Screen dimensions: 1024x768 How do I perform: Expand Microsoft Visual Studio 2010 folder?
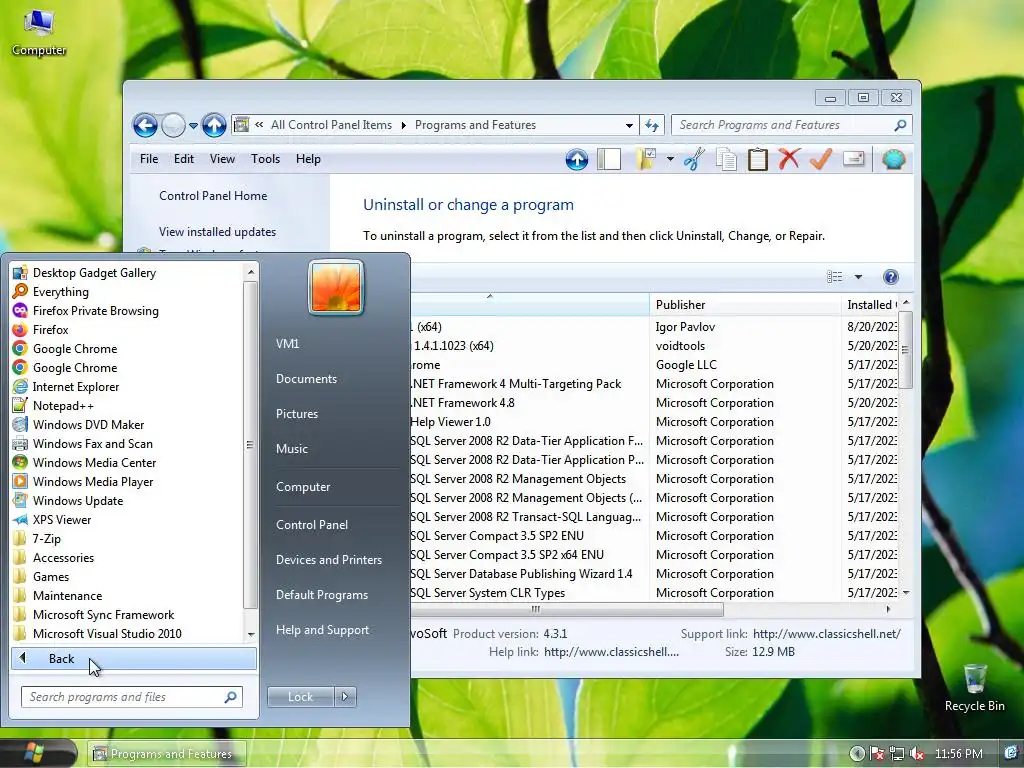pyautogui.click(x=107, y=633)
